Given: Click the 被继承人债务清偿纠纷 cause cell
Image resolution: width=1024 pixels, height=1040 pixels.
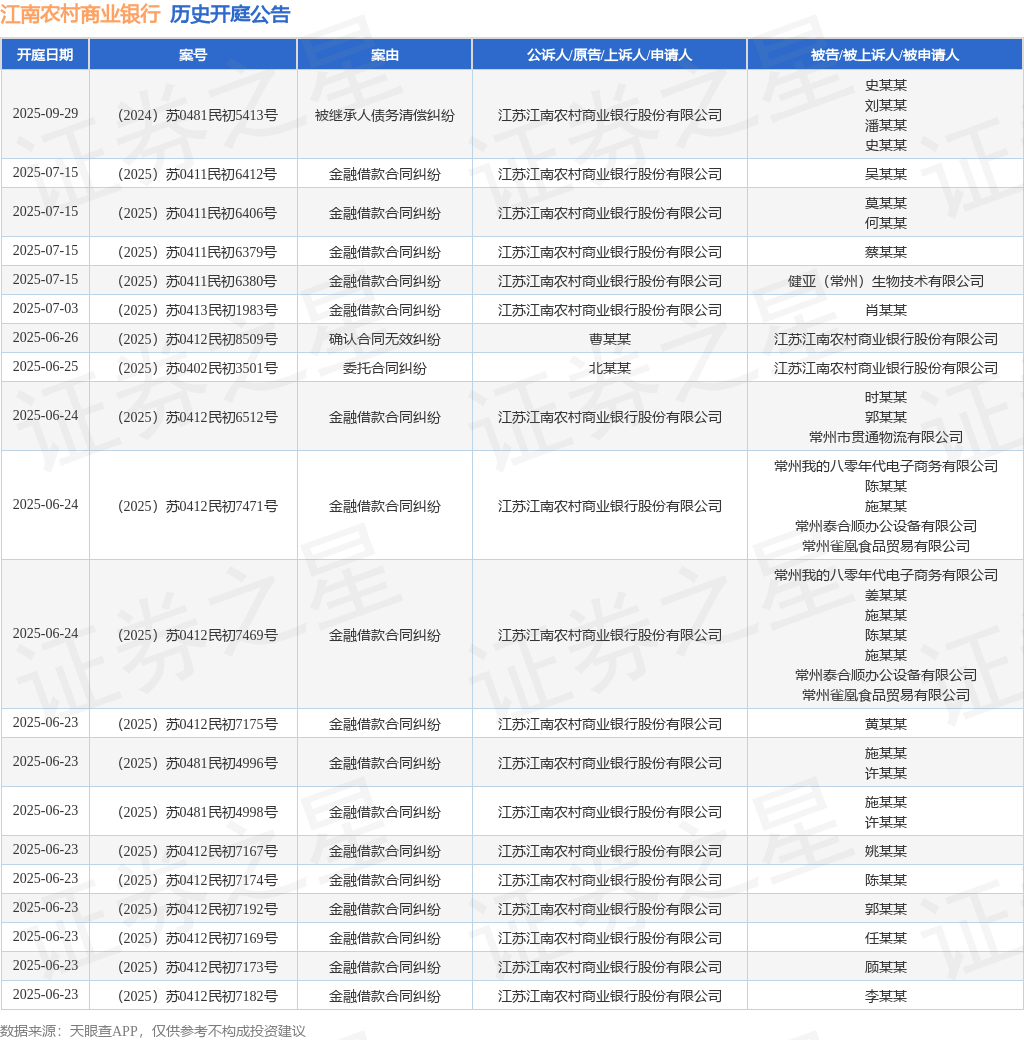Looking at the screenshot, I should (x=385, y=115).
